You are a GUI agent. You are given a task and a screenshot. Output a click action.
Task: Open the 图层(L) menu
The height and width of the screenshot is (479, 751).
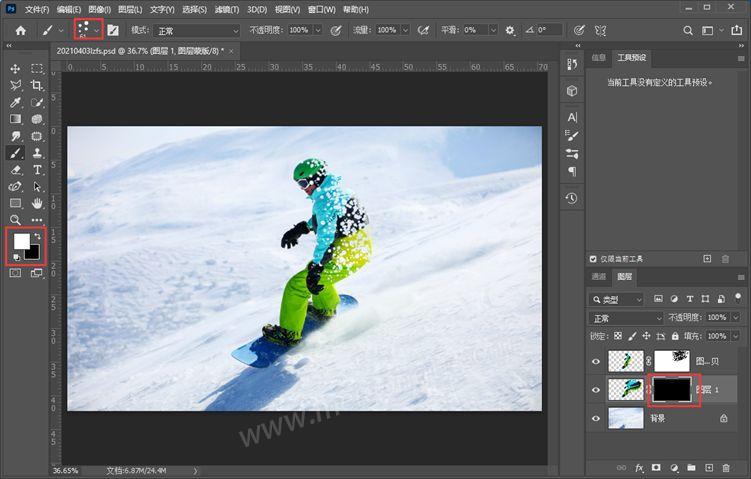[130, 9]
